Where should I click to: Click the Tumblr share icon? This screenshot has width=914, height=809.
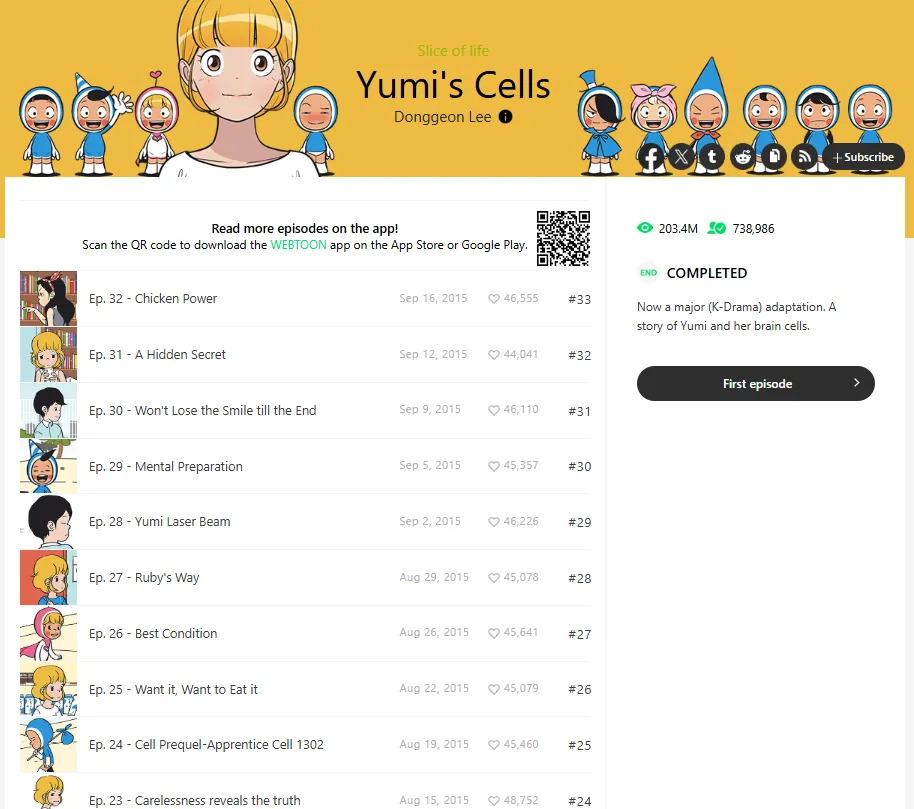[x=712, y=157]
